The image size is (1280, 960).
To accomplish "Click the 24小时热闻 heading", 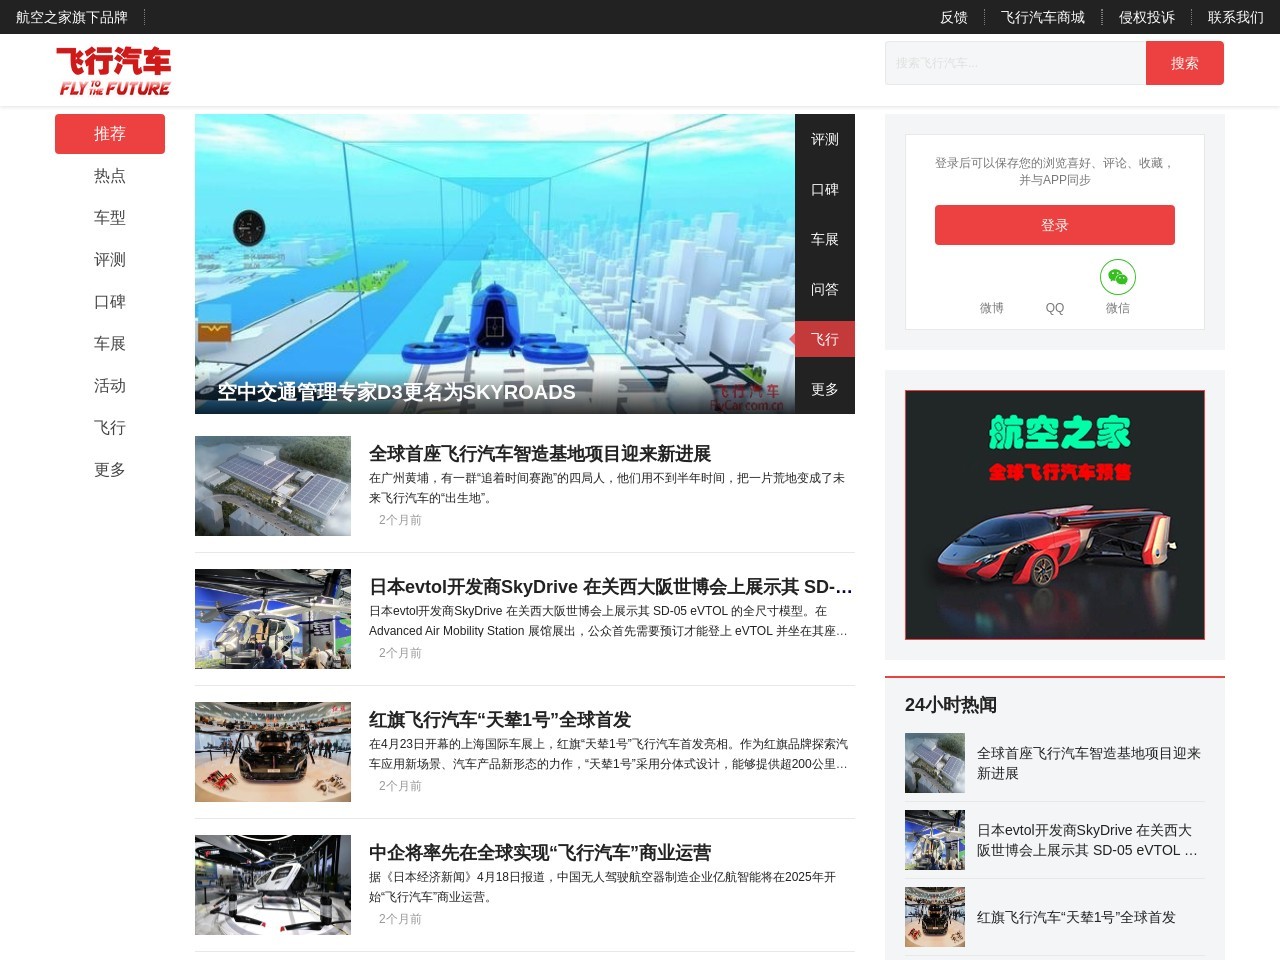I will (x=951, y=705).
